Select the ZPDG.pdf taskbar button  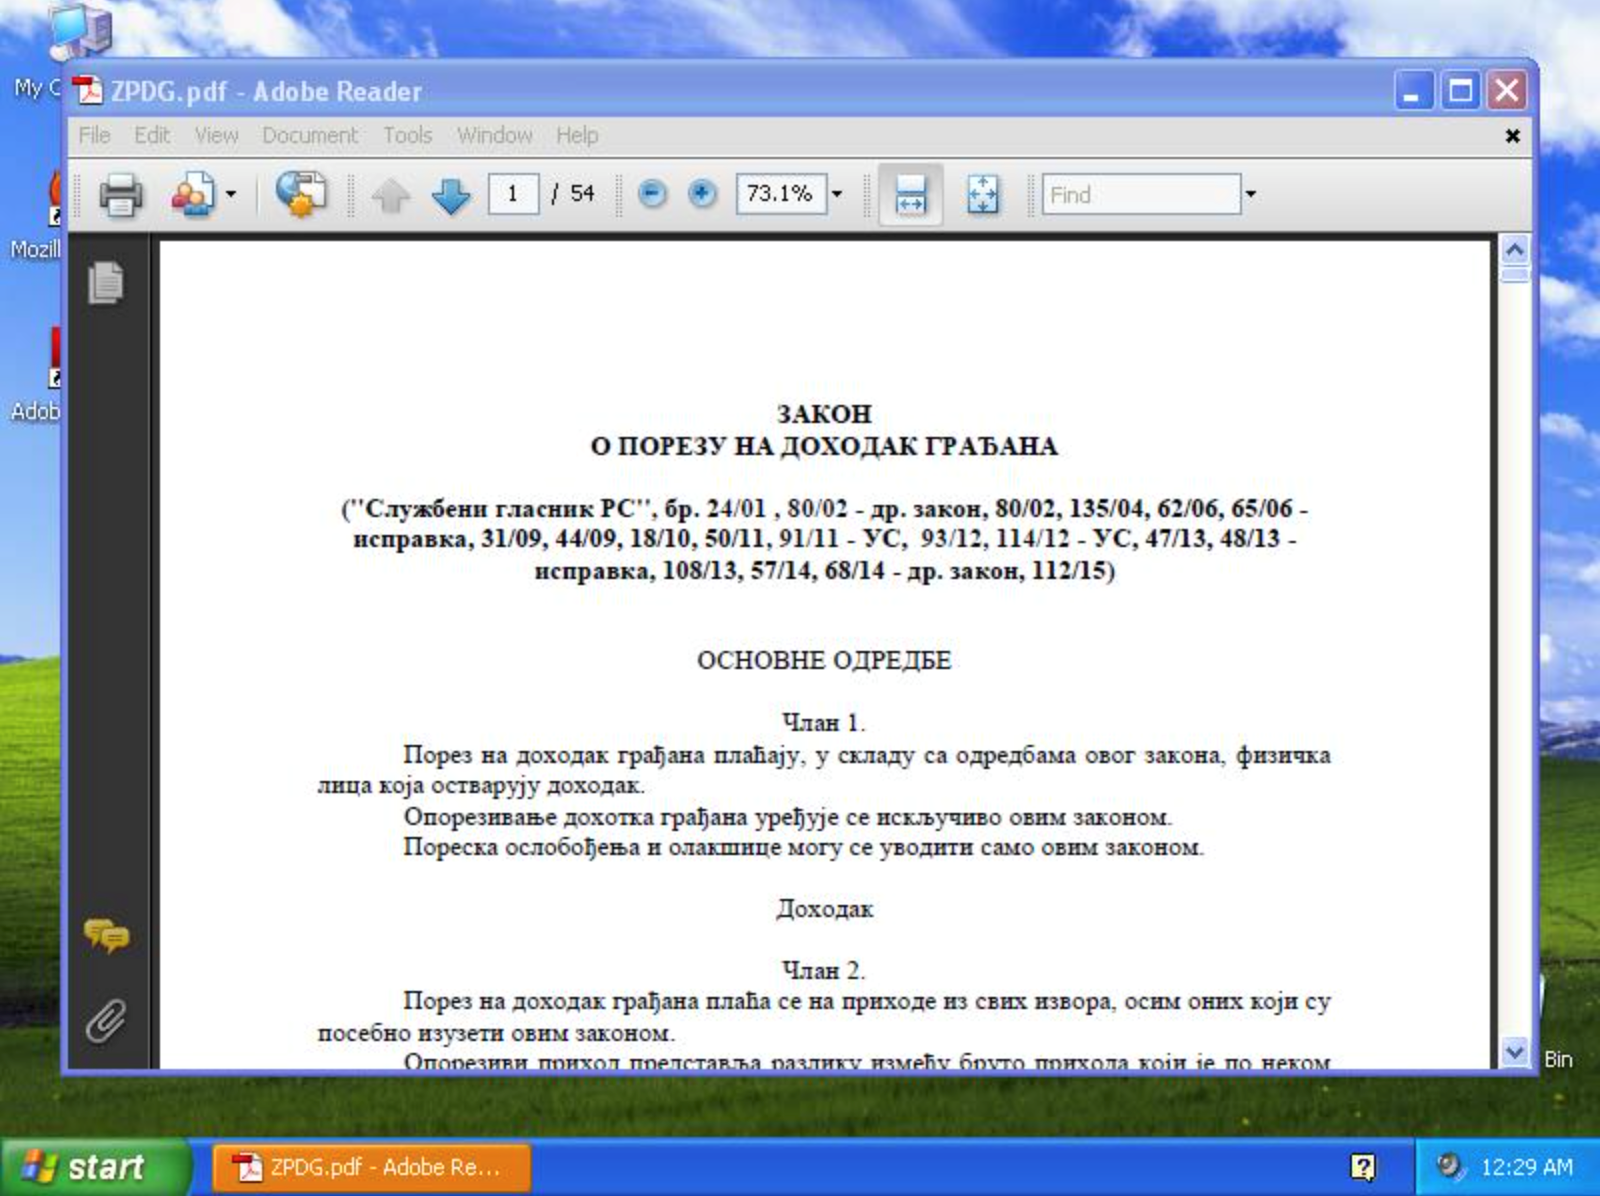tap(370, 1167)
